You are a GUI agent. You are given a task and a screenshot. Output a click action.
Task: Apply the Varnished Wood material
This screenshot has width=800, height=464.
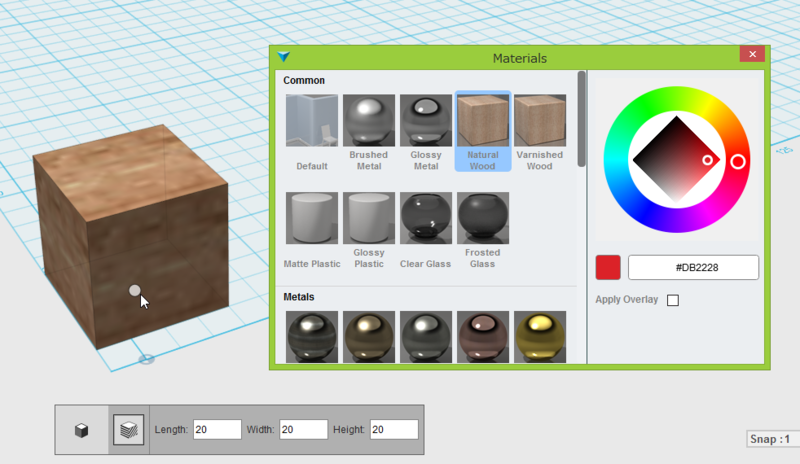point(540,120)
